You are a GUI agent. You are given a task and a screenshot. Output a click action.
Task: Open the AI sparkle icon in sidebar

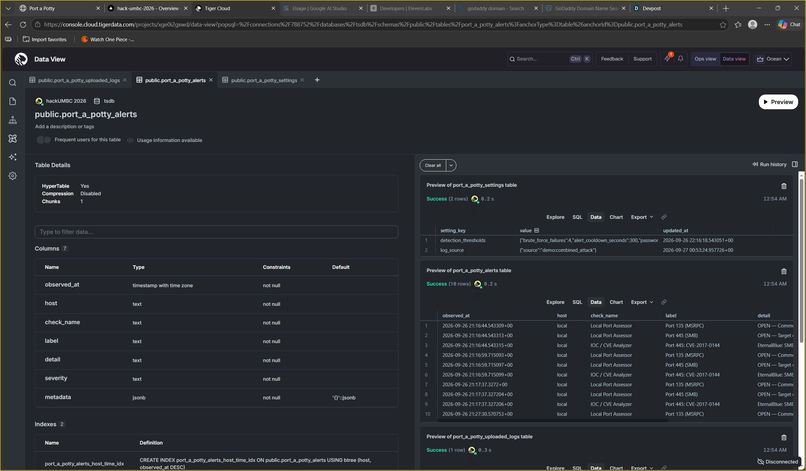click(x=13, y=157)
